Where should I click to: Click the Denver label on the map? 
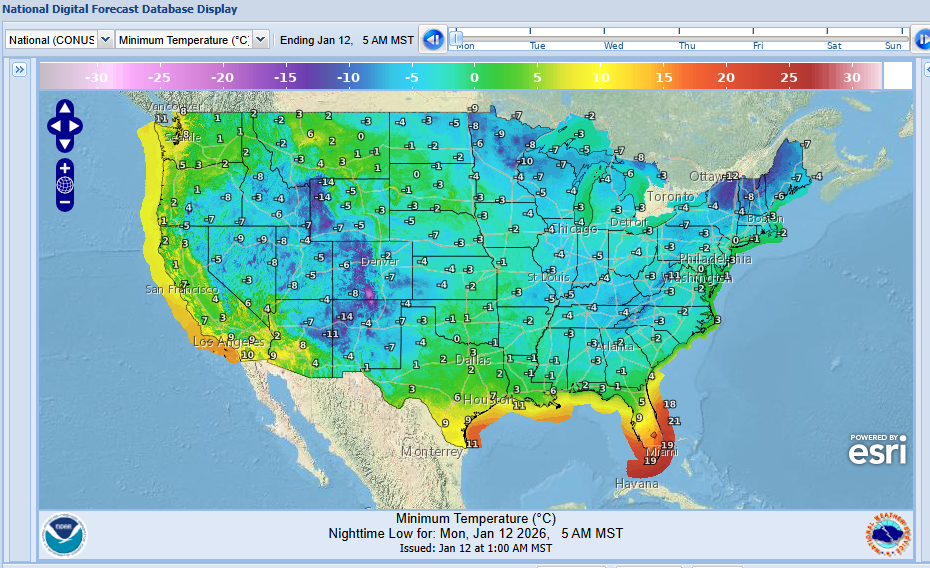[x=380, y=261]
